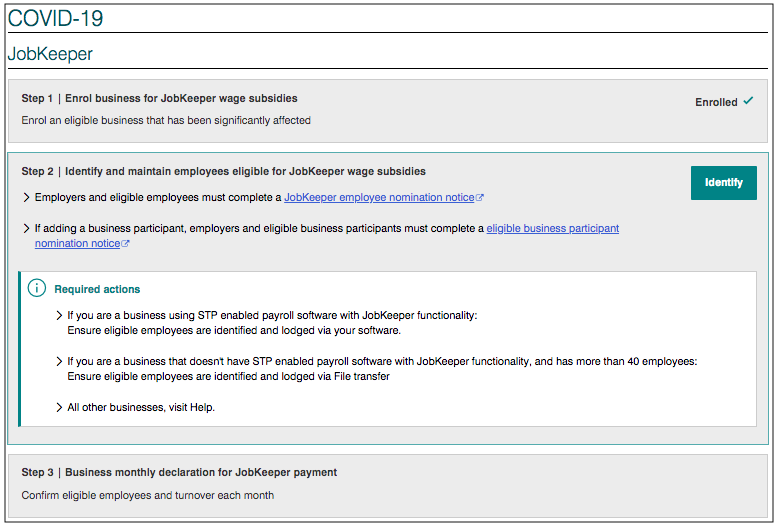Click the JobKeeper section heading
The width and height of the screenshot is (776, 526).
coord(50,54)
